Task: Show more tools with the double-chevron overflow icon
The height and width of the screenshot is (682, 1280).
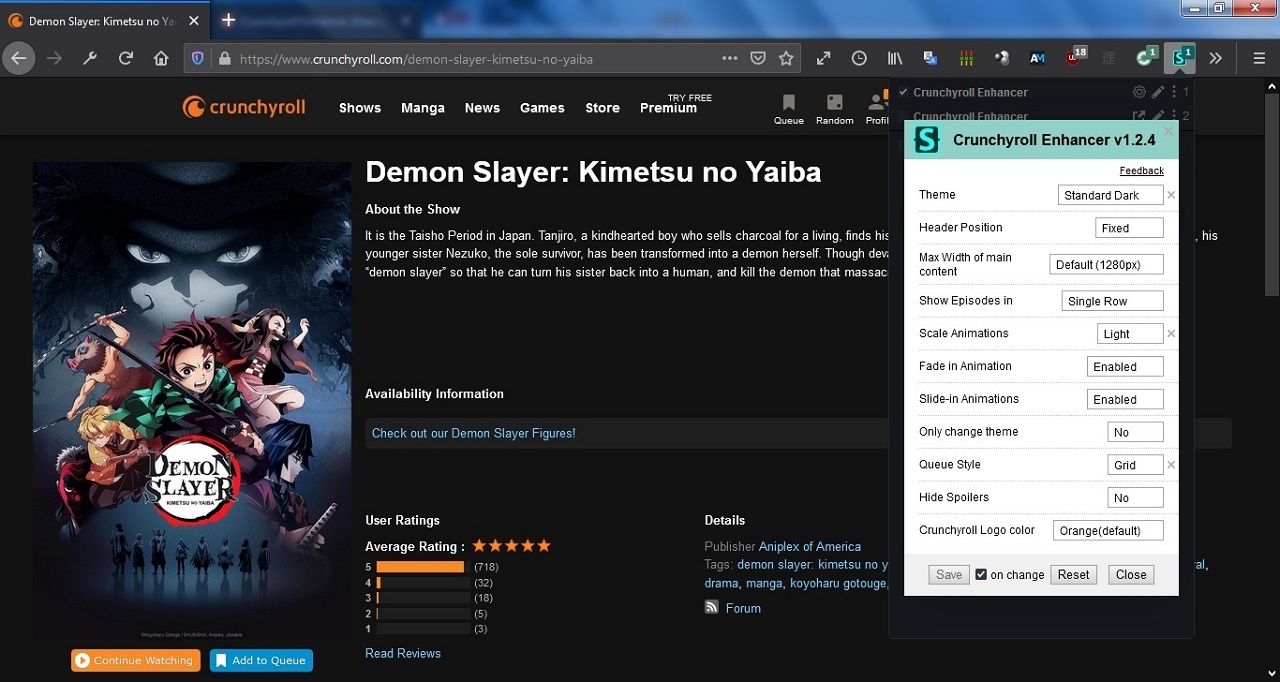Action: pos(1215,59)
